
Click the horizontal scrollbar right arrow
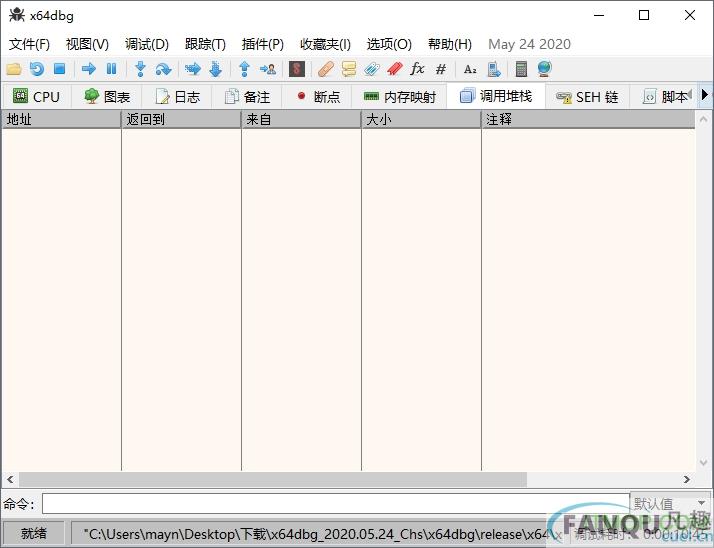pos(687,479)
